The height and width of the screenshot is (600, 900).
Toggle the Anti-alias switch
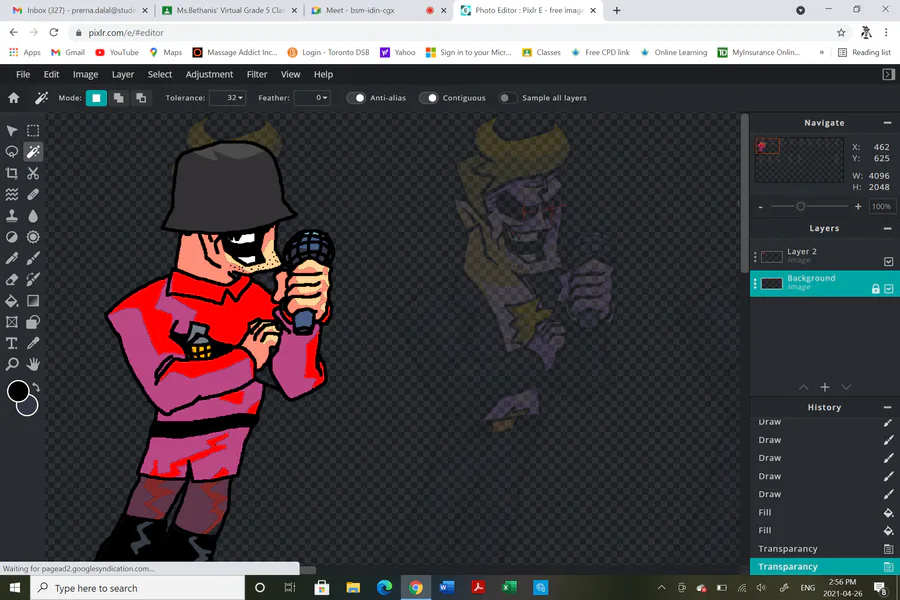click(356, 98)
